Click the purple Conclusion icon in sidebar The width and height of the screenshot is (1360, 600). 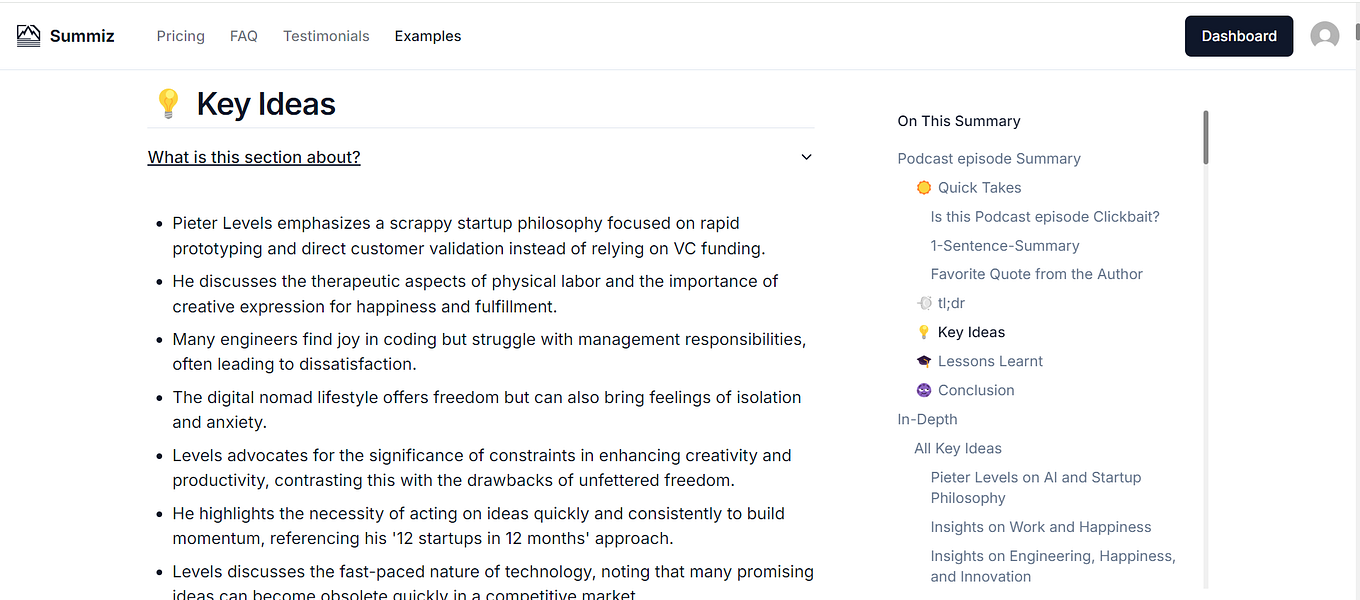click(924, 390)
